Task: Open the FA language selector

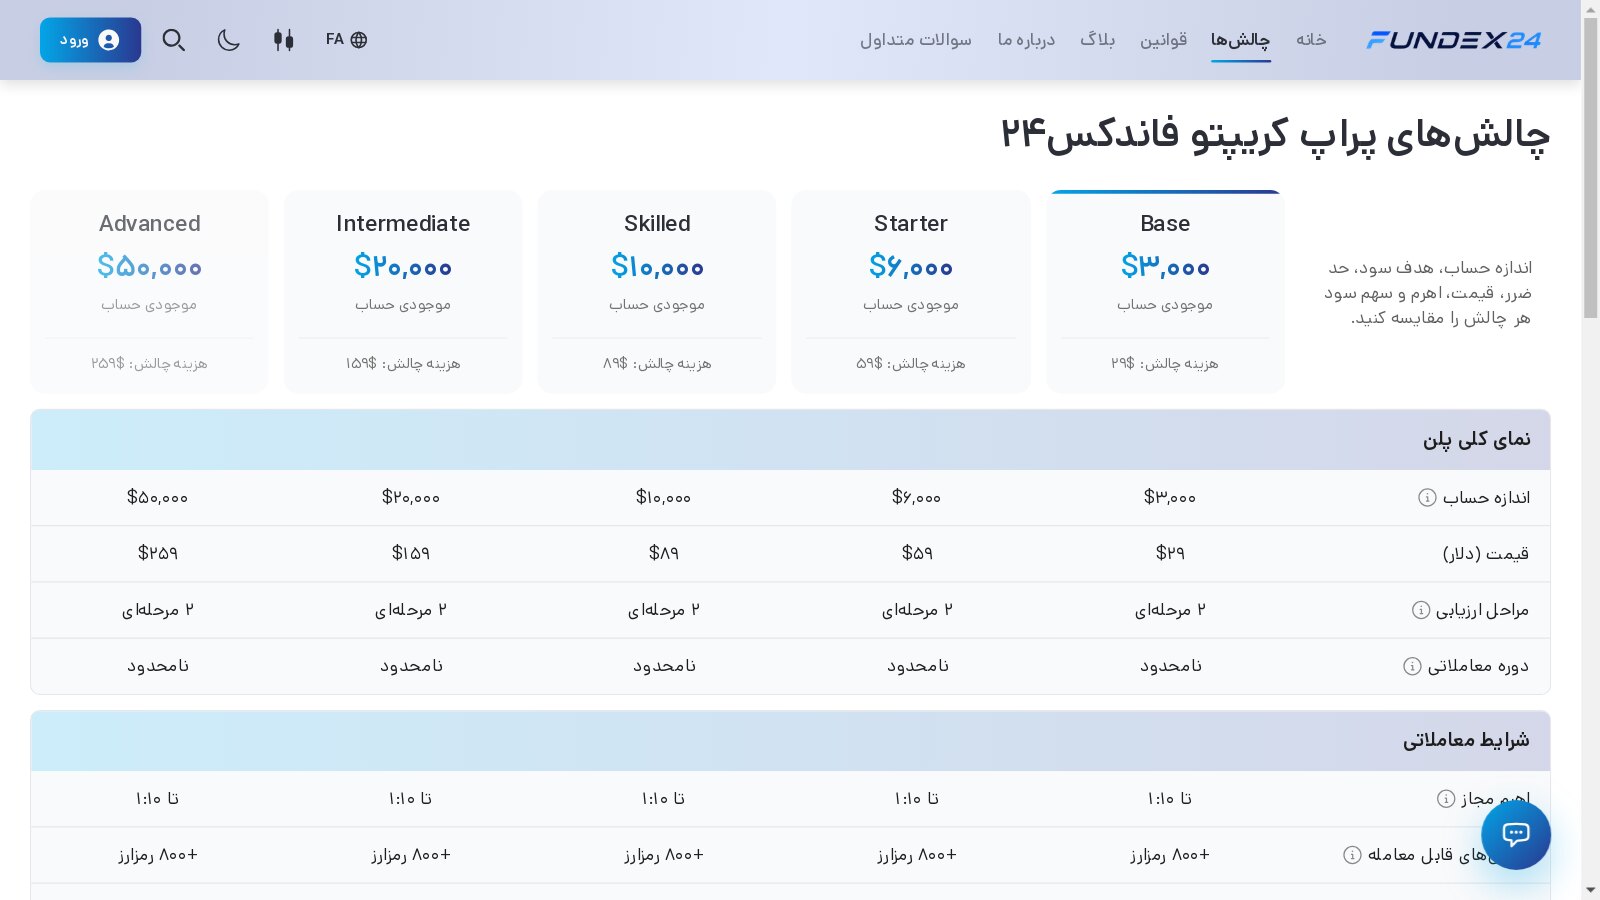Action: [x=346, y=39]
